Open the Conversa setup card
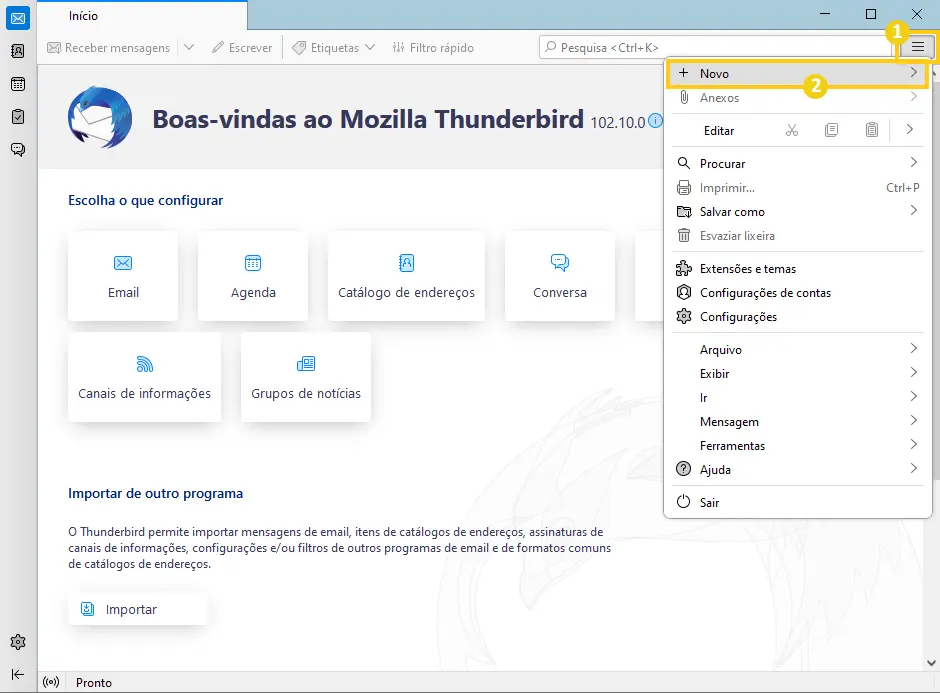Viewport: 940px width, 693px height. point(560,276)
